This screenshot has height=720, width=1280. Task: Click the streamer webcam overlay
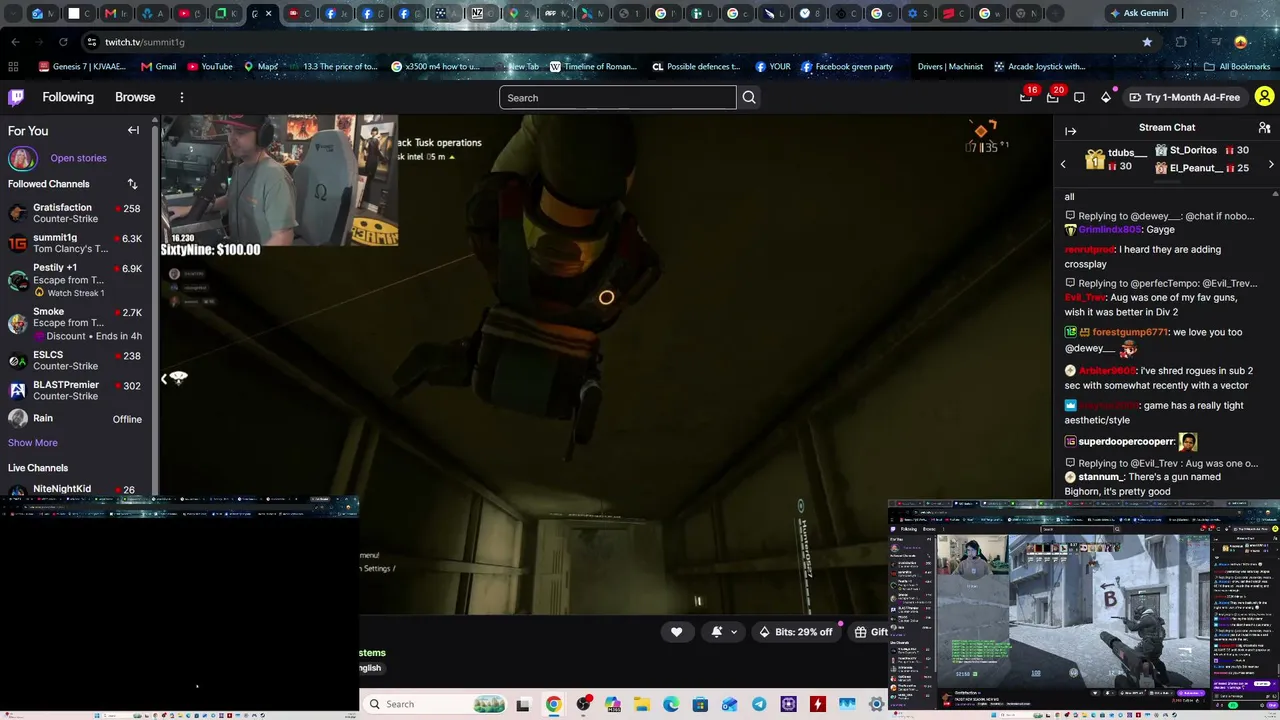click(279, 180)
